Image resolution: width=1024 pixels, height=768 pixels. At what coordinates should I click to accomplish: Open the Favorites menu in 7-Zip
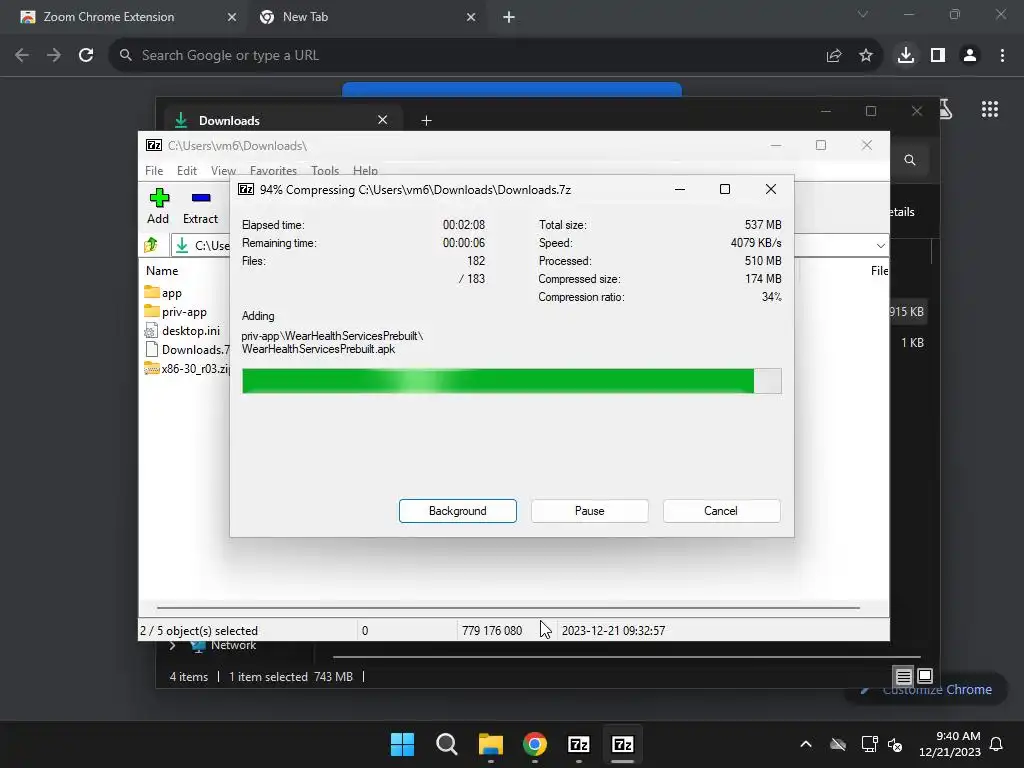273,170
